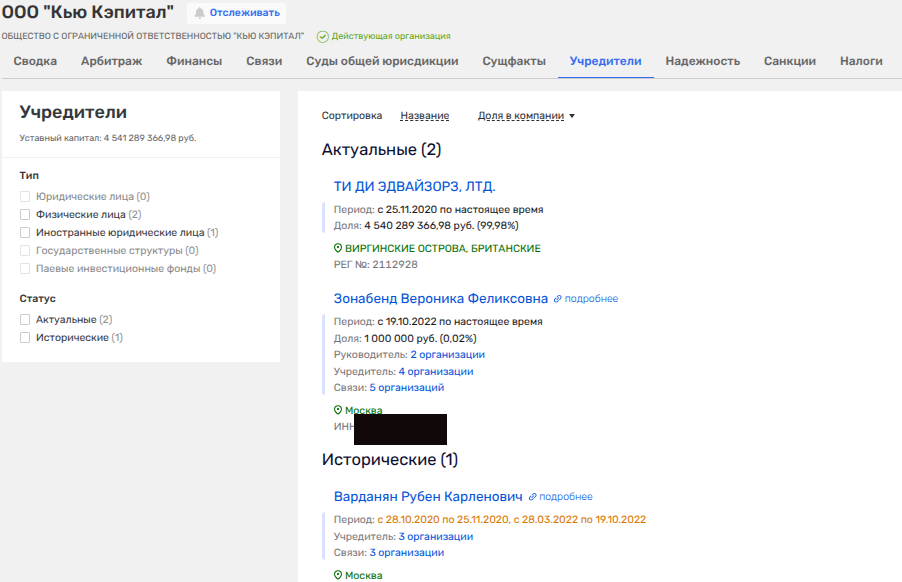Click the location pin icon under Зонабенд
The image size is (902, 582).
(x=338, y=410)
